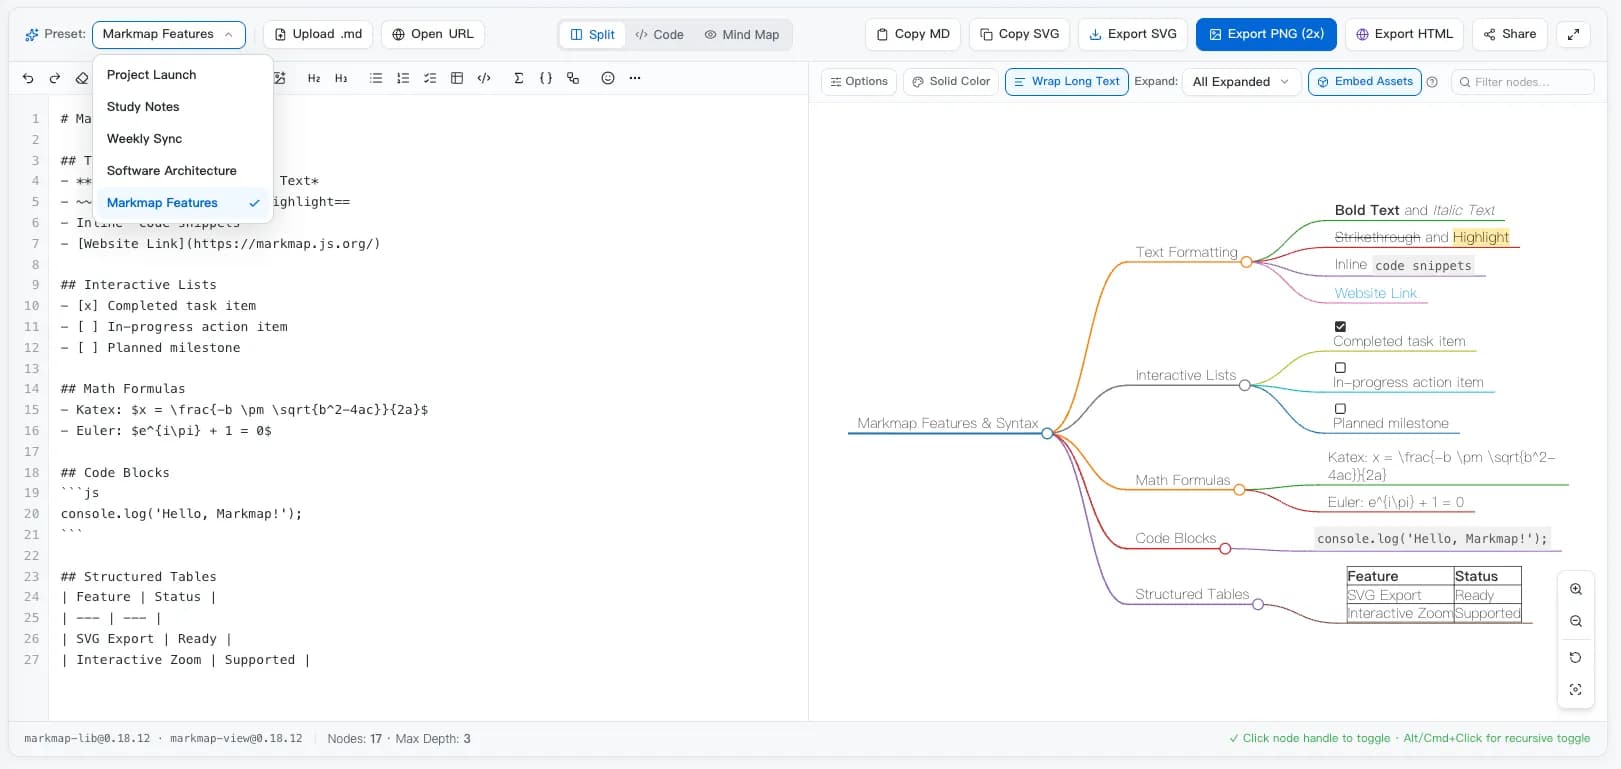Check the Completed task item checkbox
The height and width of the screenshot is (769, 1621).
pos(1340,326)
